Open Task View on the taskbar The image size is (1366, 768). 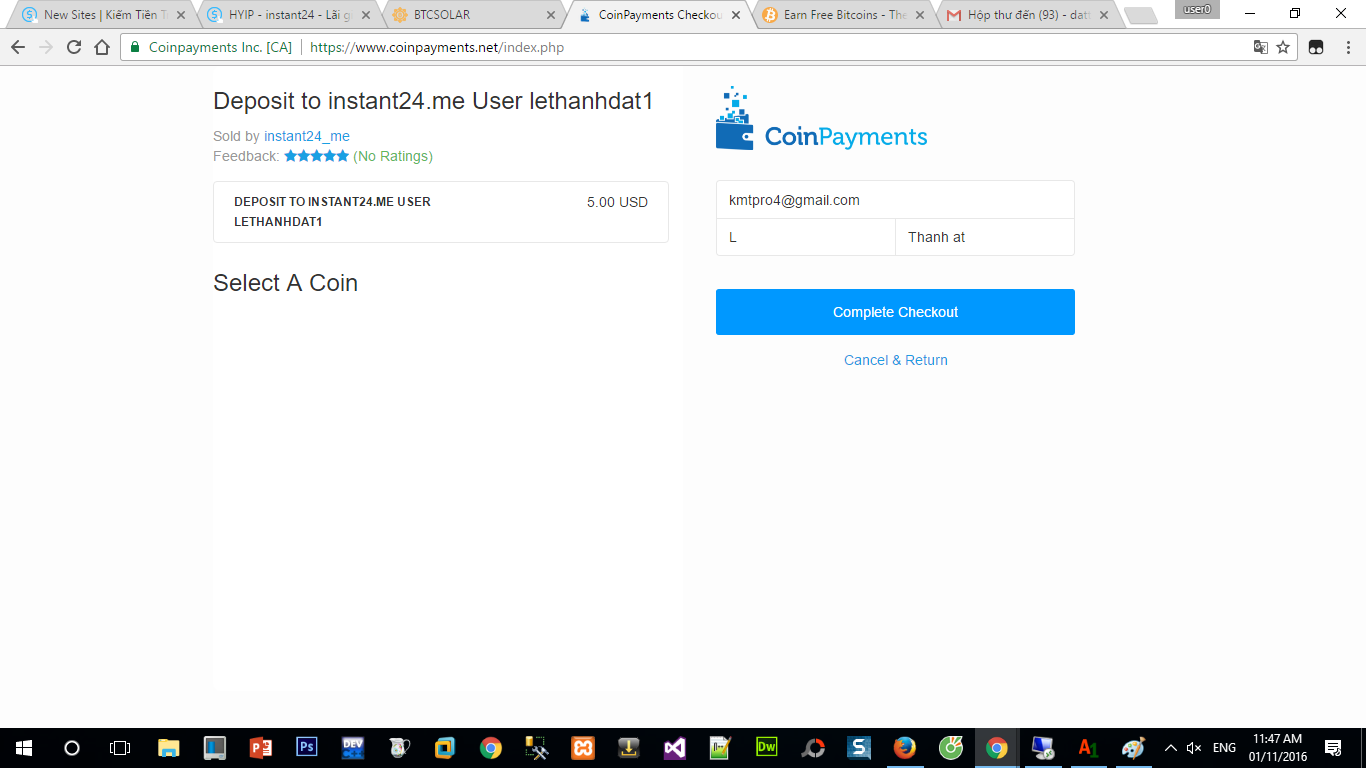[119, 748]
